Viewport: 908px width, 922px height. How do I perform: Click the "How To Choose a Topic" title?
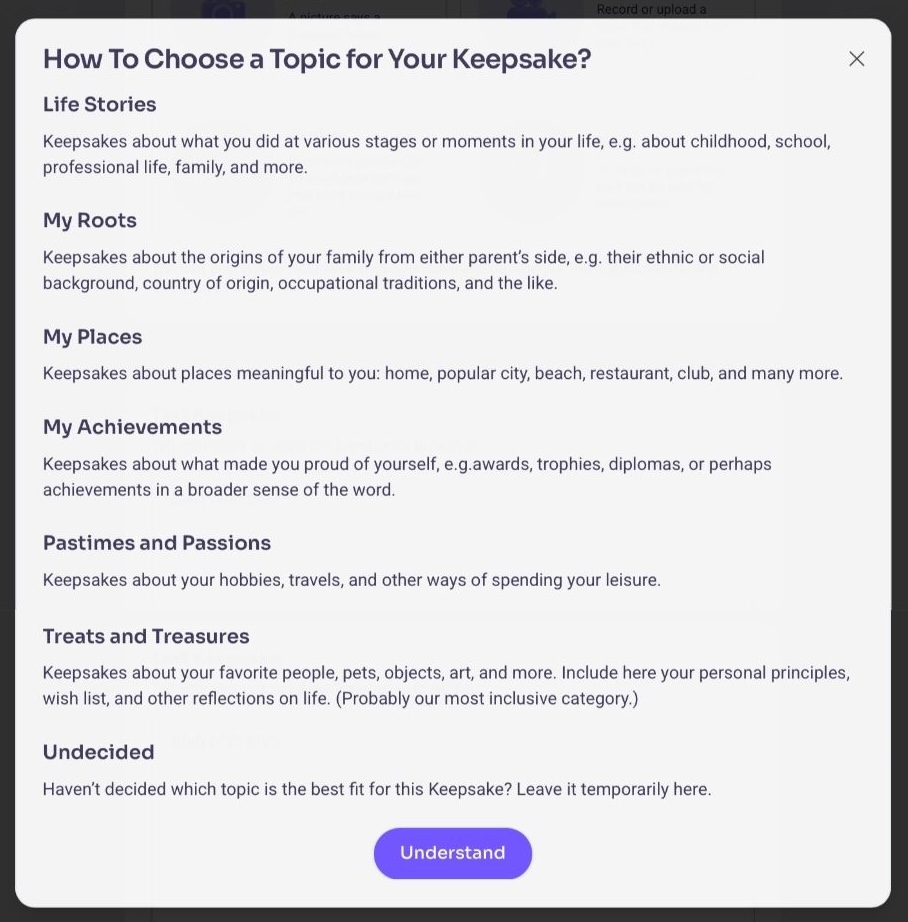[317, 59]
